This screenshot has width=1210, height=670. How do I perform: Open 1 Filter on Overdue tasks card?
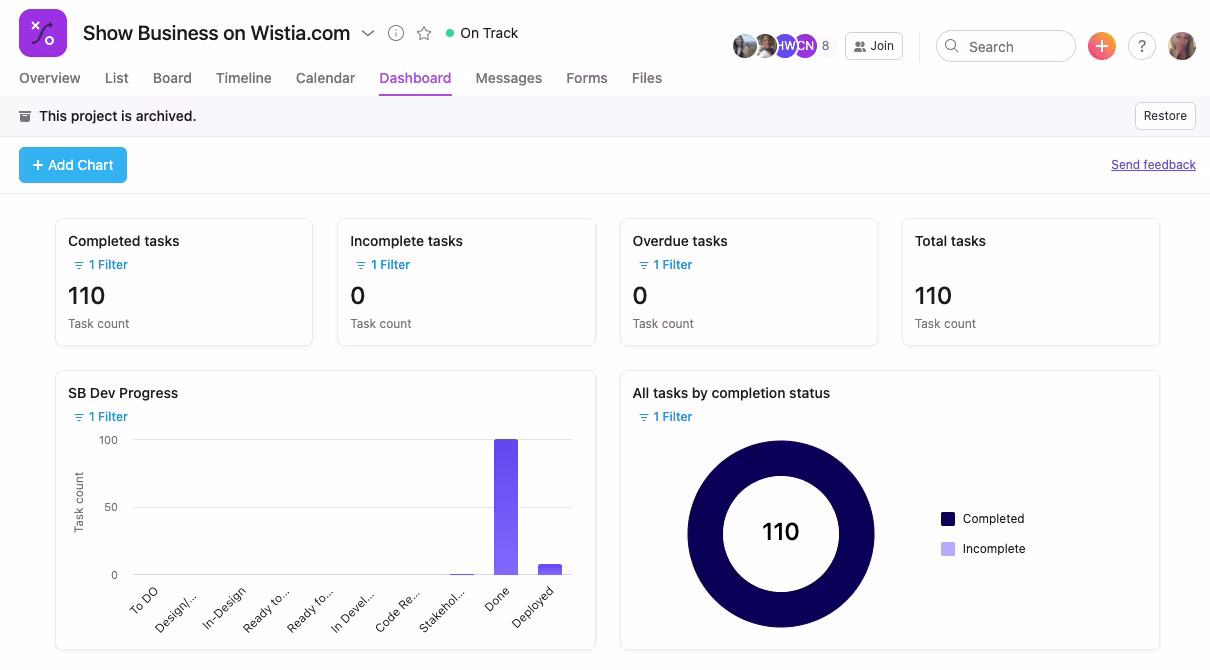click(x=665, y=265)
